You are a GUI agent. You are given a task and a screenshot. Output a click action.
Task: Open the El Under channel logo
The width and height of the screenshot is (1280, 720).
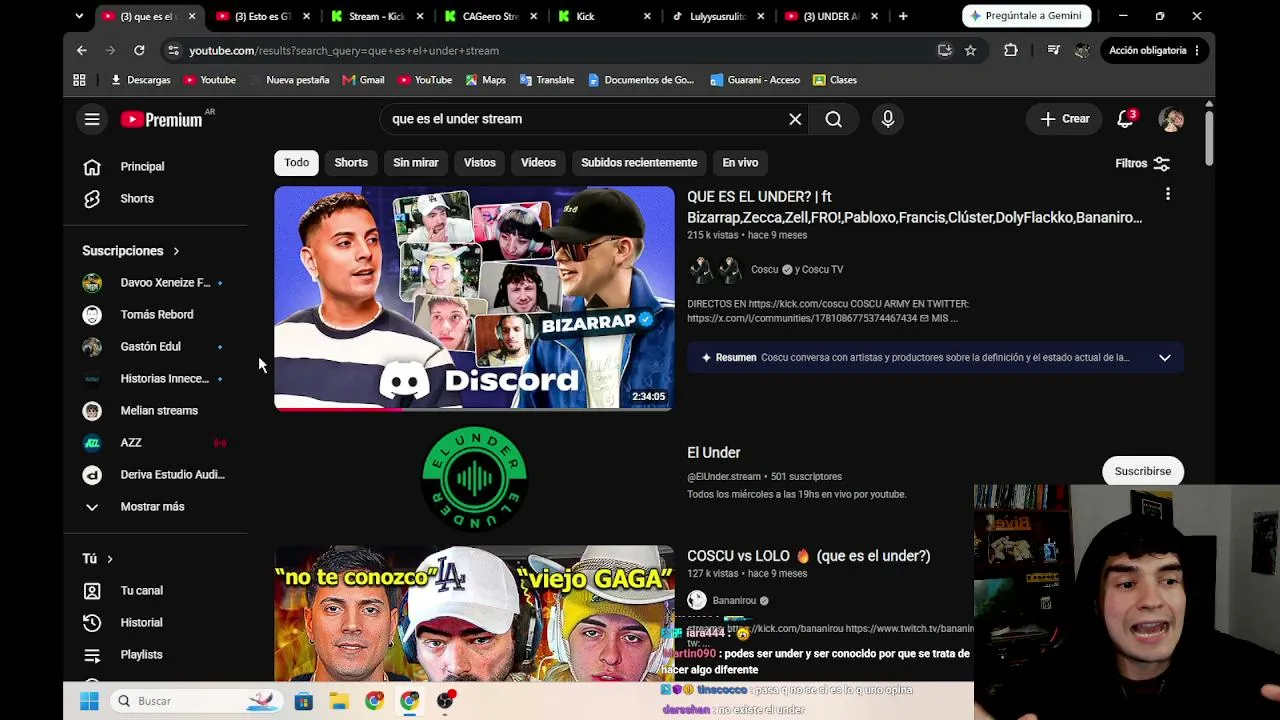[x=475, y=478]
